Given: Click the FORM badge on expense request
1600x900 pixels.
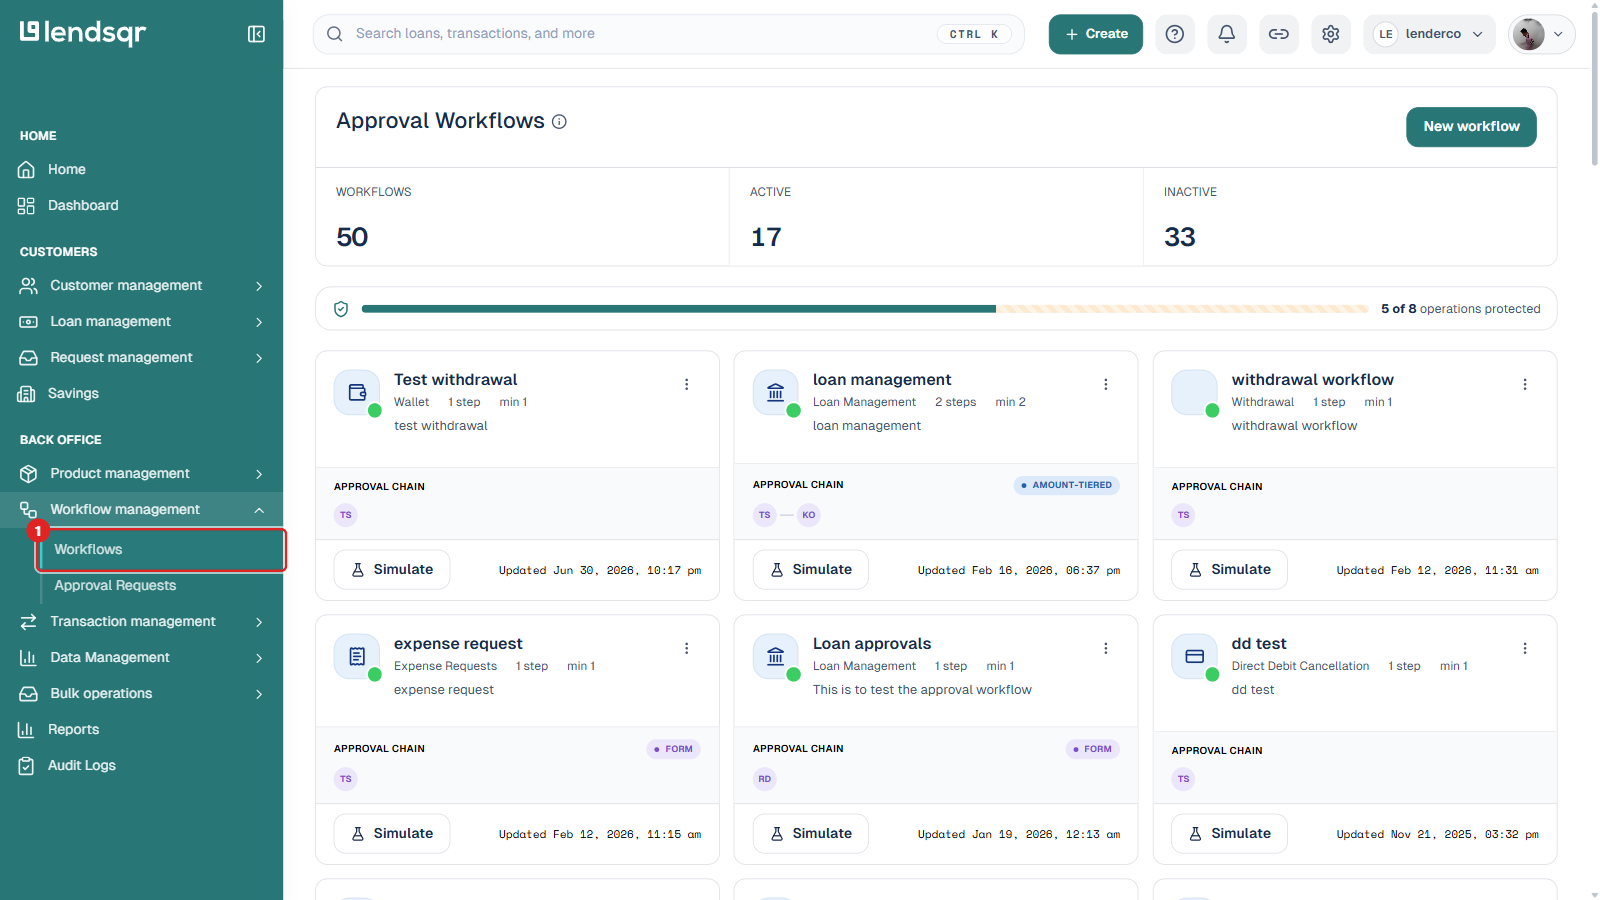Looking at the screenshot, I should pyautogui.click(x=673, y=749).
